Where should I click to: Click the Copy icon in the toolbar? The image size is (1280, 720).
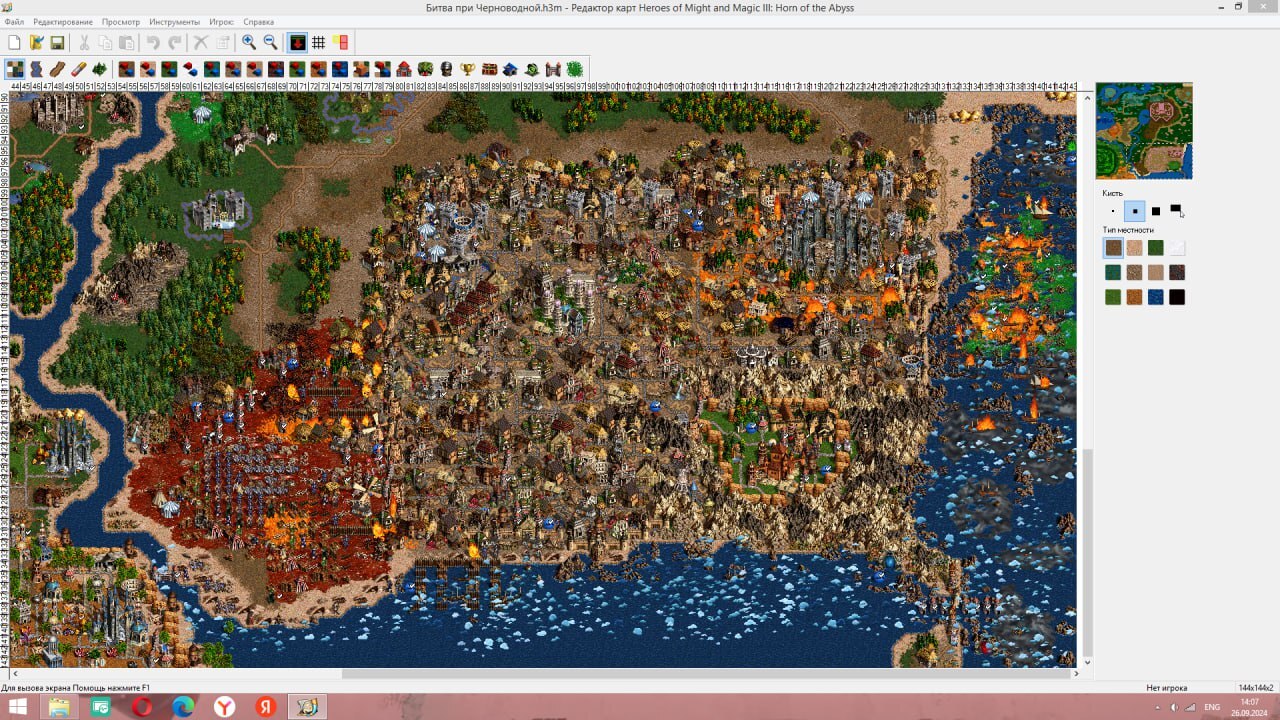coord(105,42)
